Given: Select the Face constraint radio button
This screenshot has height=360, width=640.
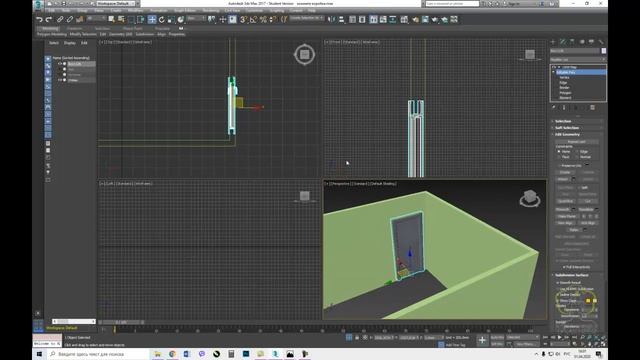Looking at the screenshot, I should click(559, 157).
